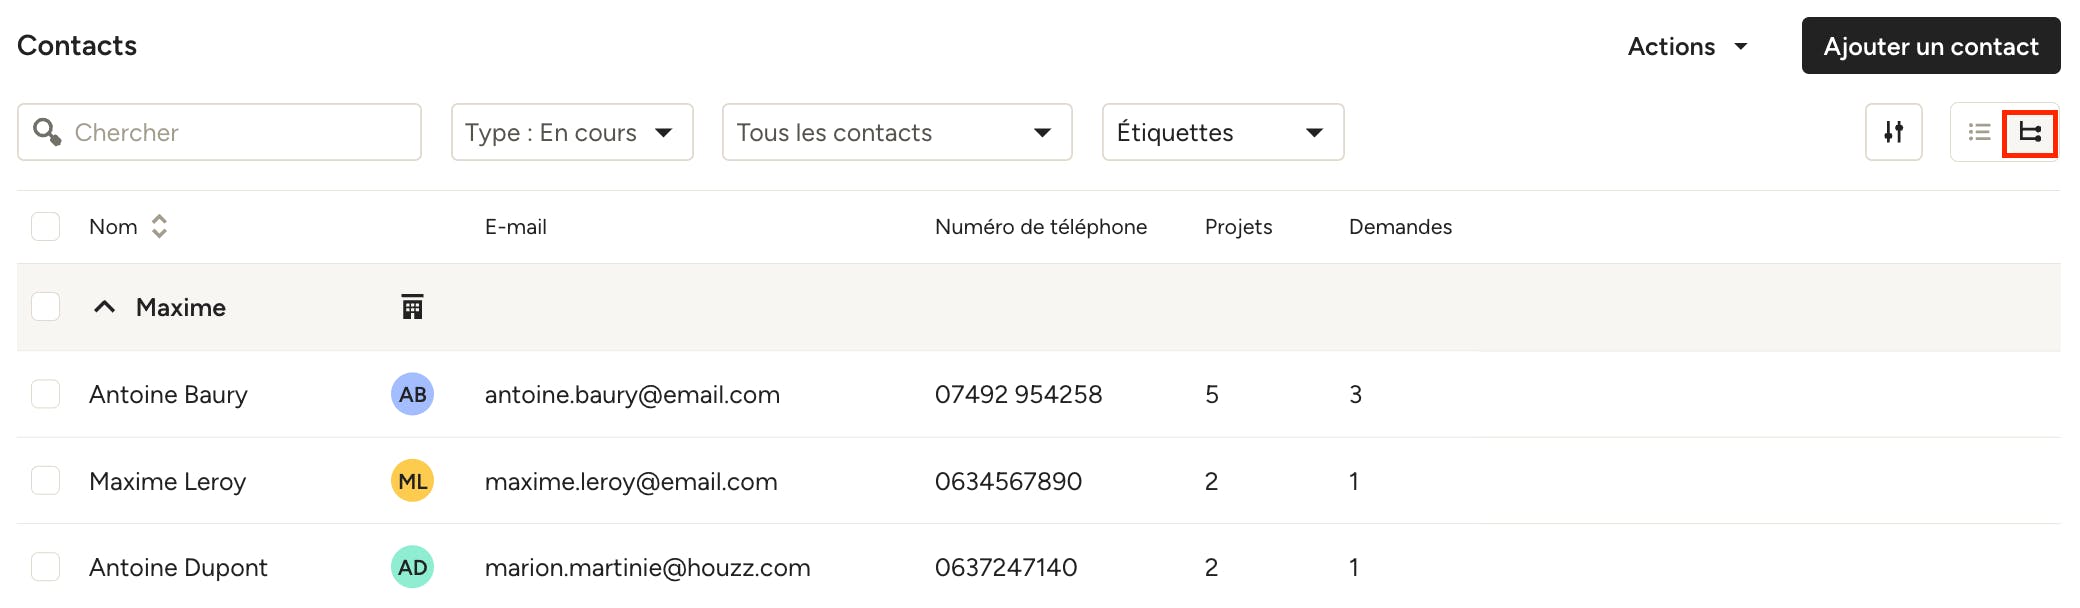Collapse the Maxime group chevron
The height and width of the screenshot is (608, 2080).
point(104,307)
